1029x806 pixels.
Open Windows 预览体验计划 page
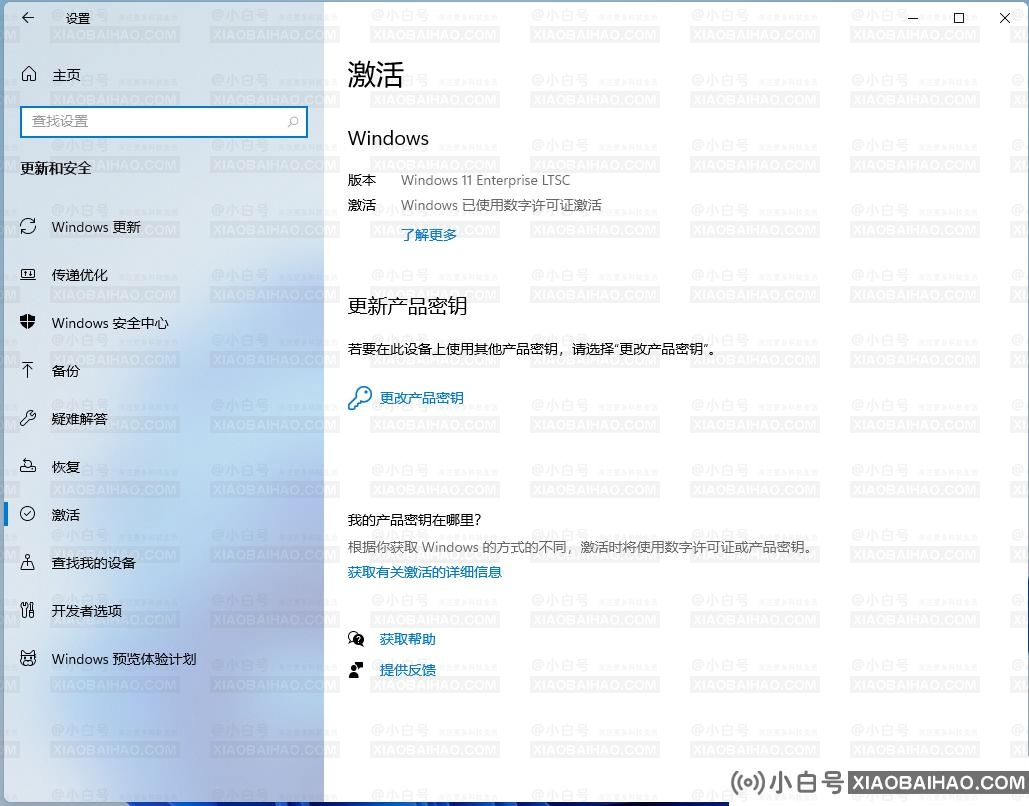coord(124,659)
